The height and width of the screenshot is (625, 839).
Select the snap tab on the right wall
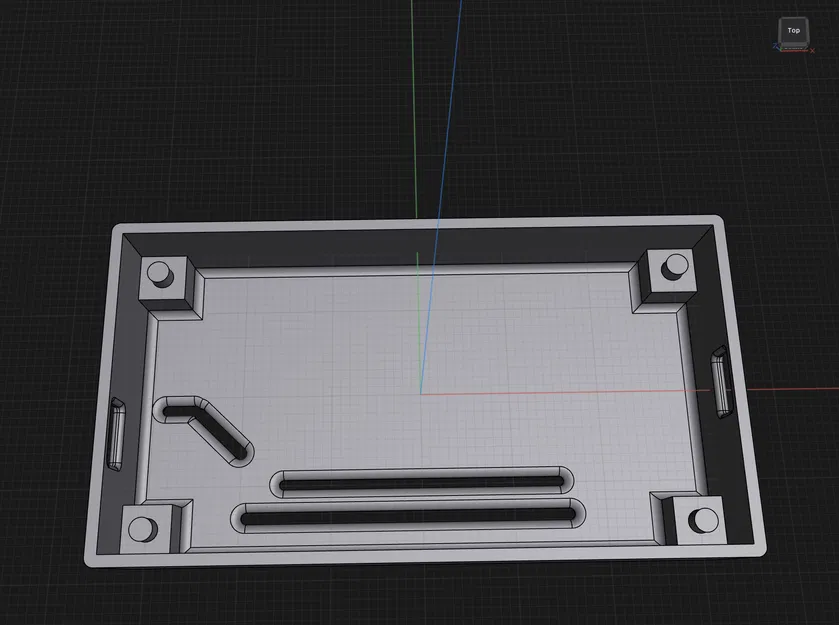point(721,382)
